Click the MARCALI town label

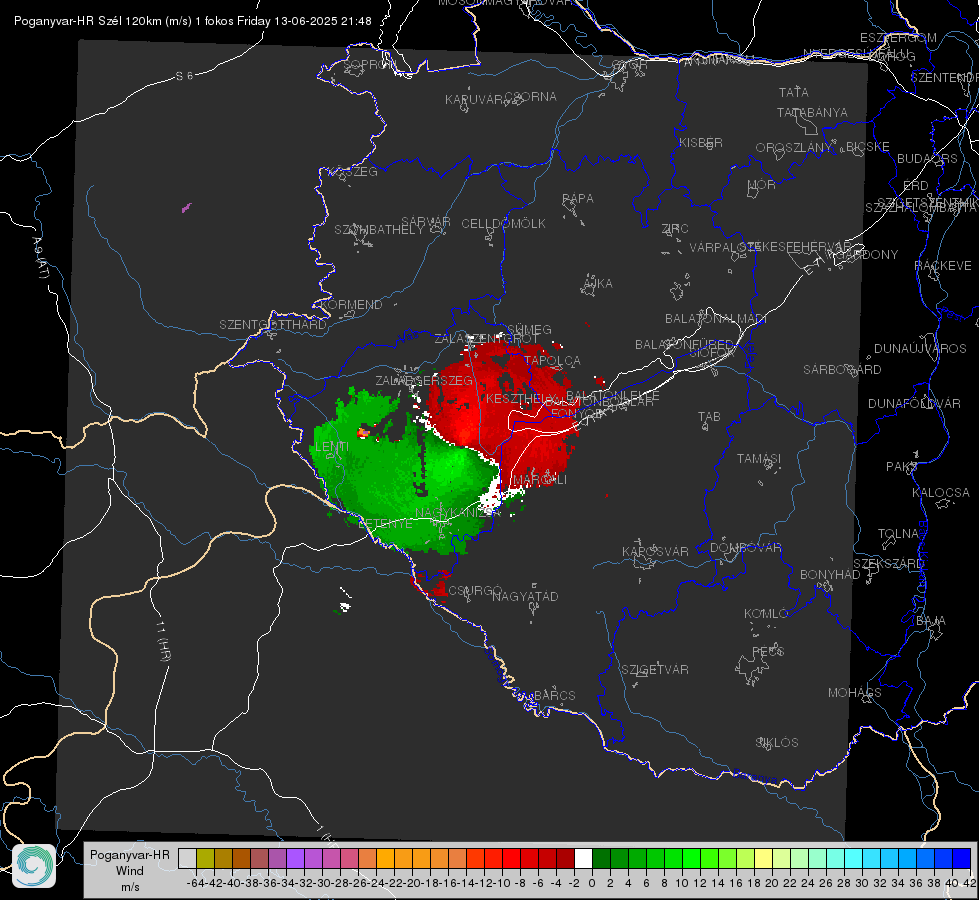pyautogui.click(x=541, y=480)
